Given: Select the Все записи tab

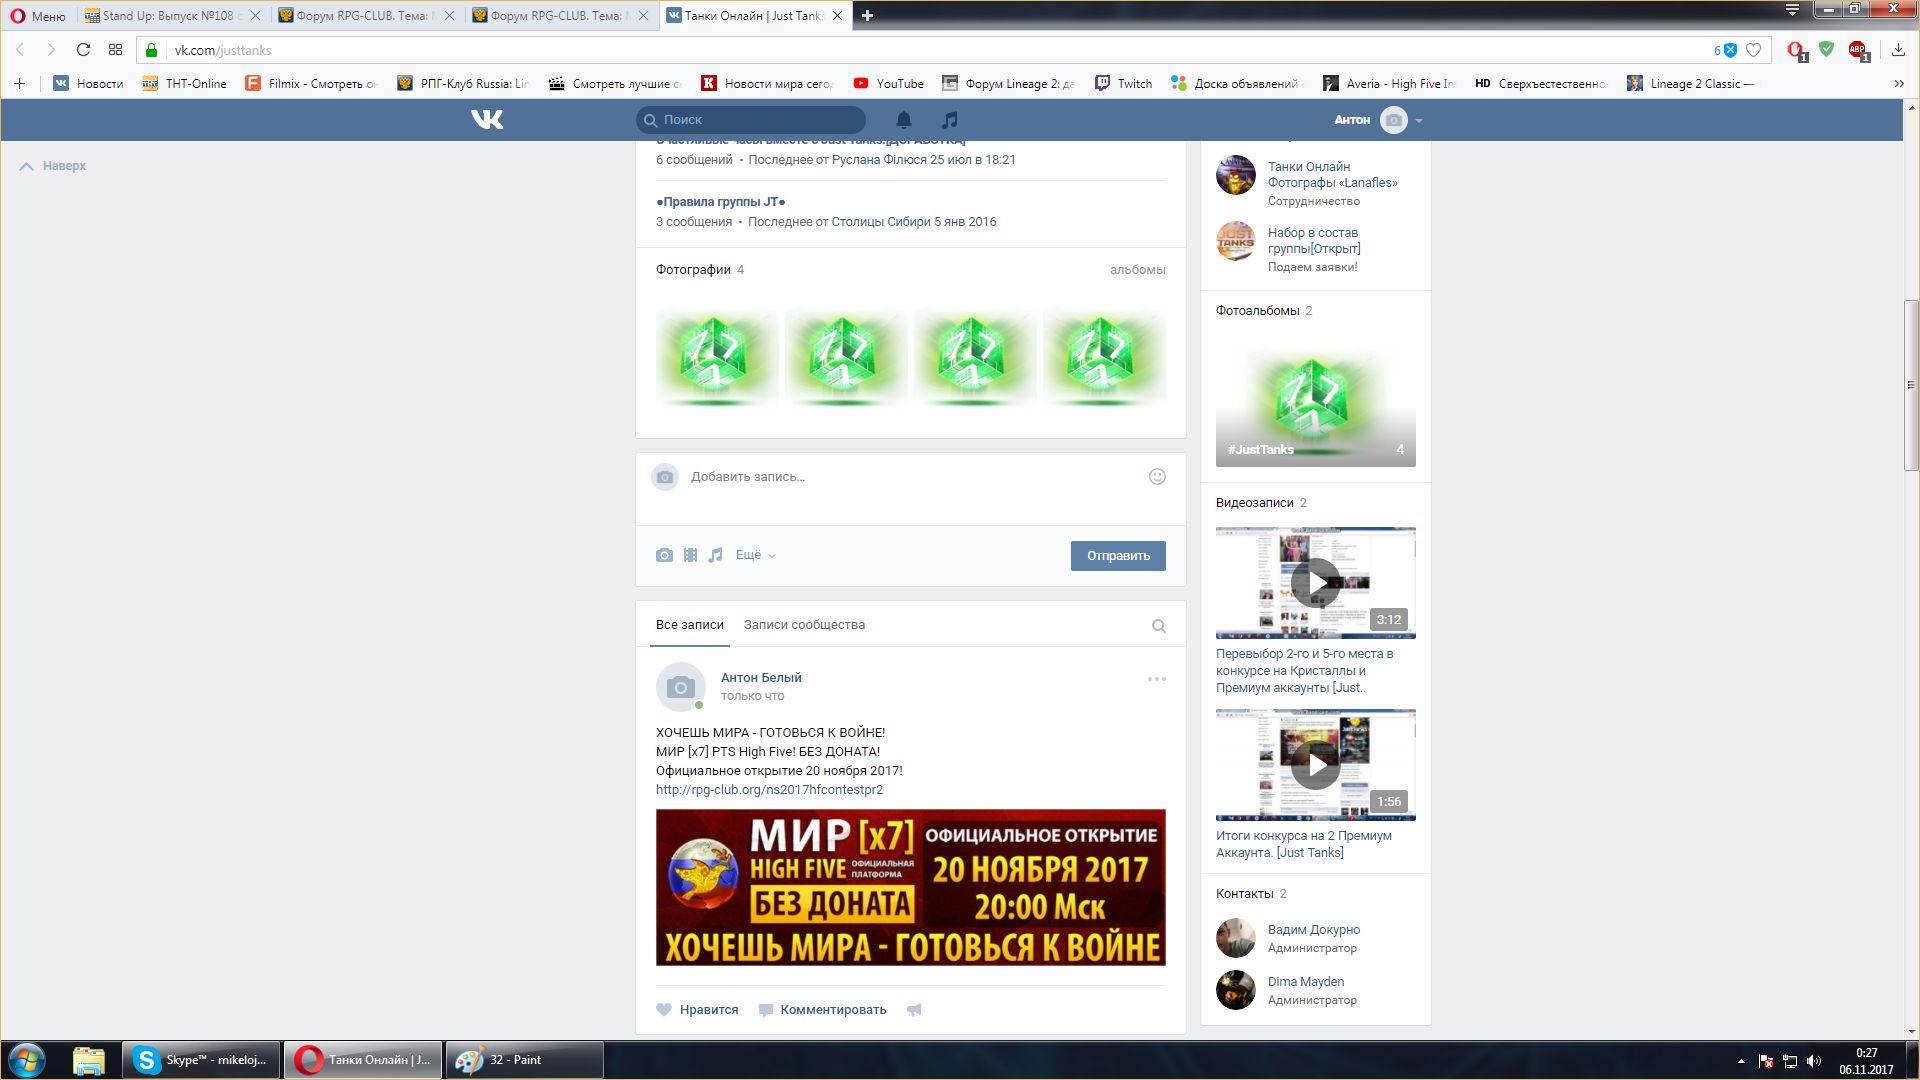Looking at the screenshot, I should click(689, 625).
